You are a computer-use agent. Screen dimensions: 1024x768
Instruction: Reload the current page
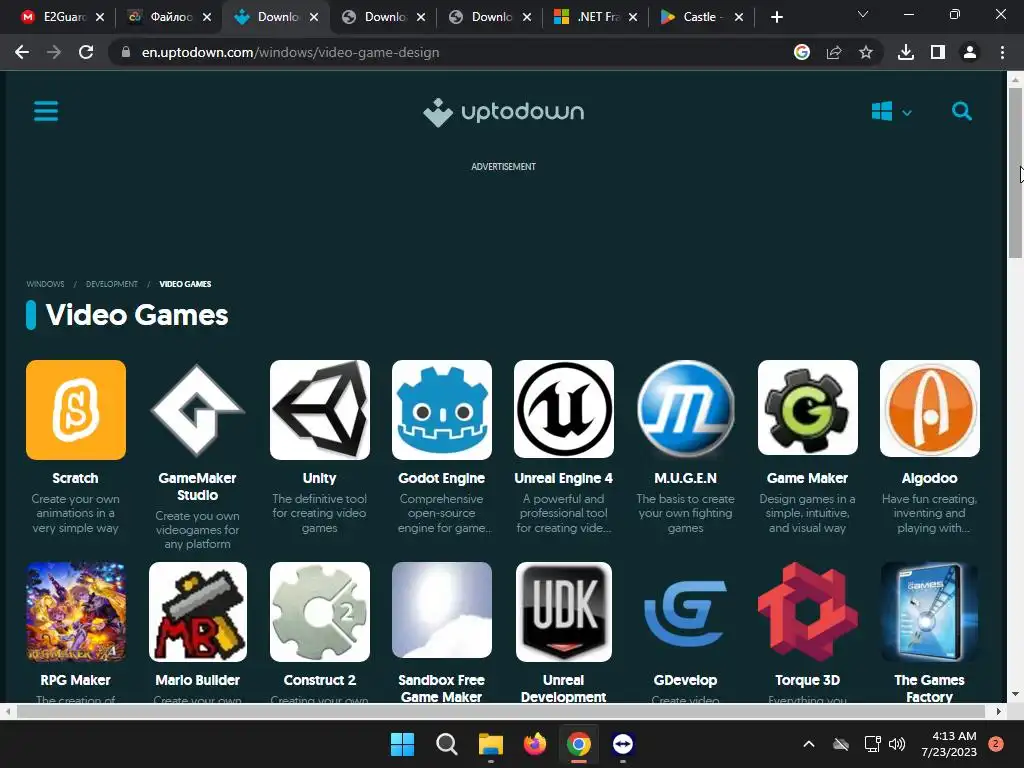point(86,52)
